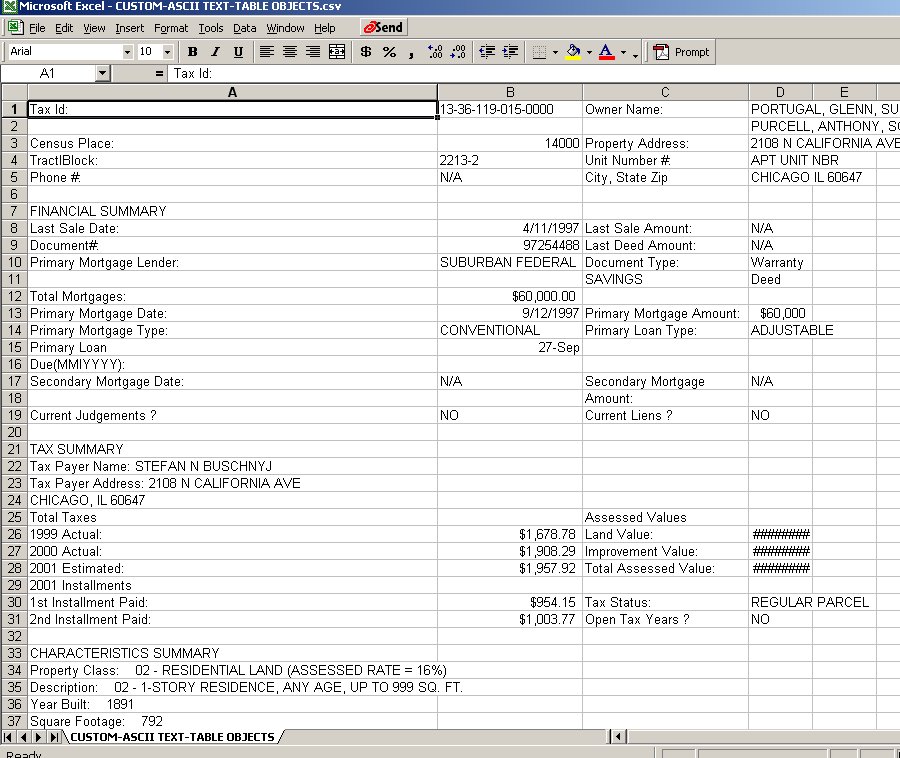
Task: Open the Help menu
Action: point(324,28)
